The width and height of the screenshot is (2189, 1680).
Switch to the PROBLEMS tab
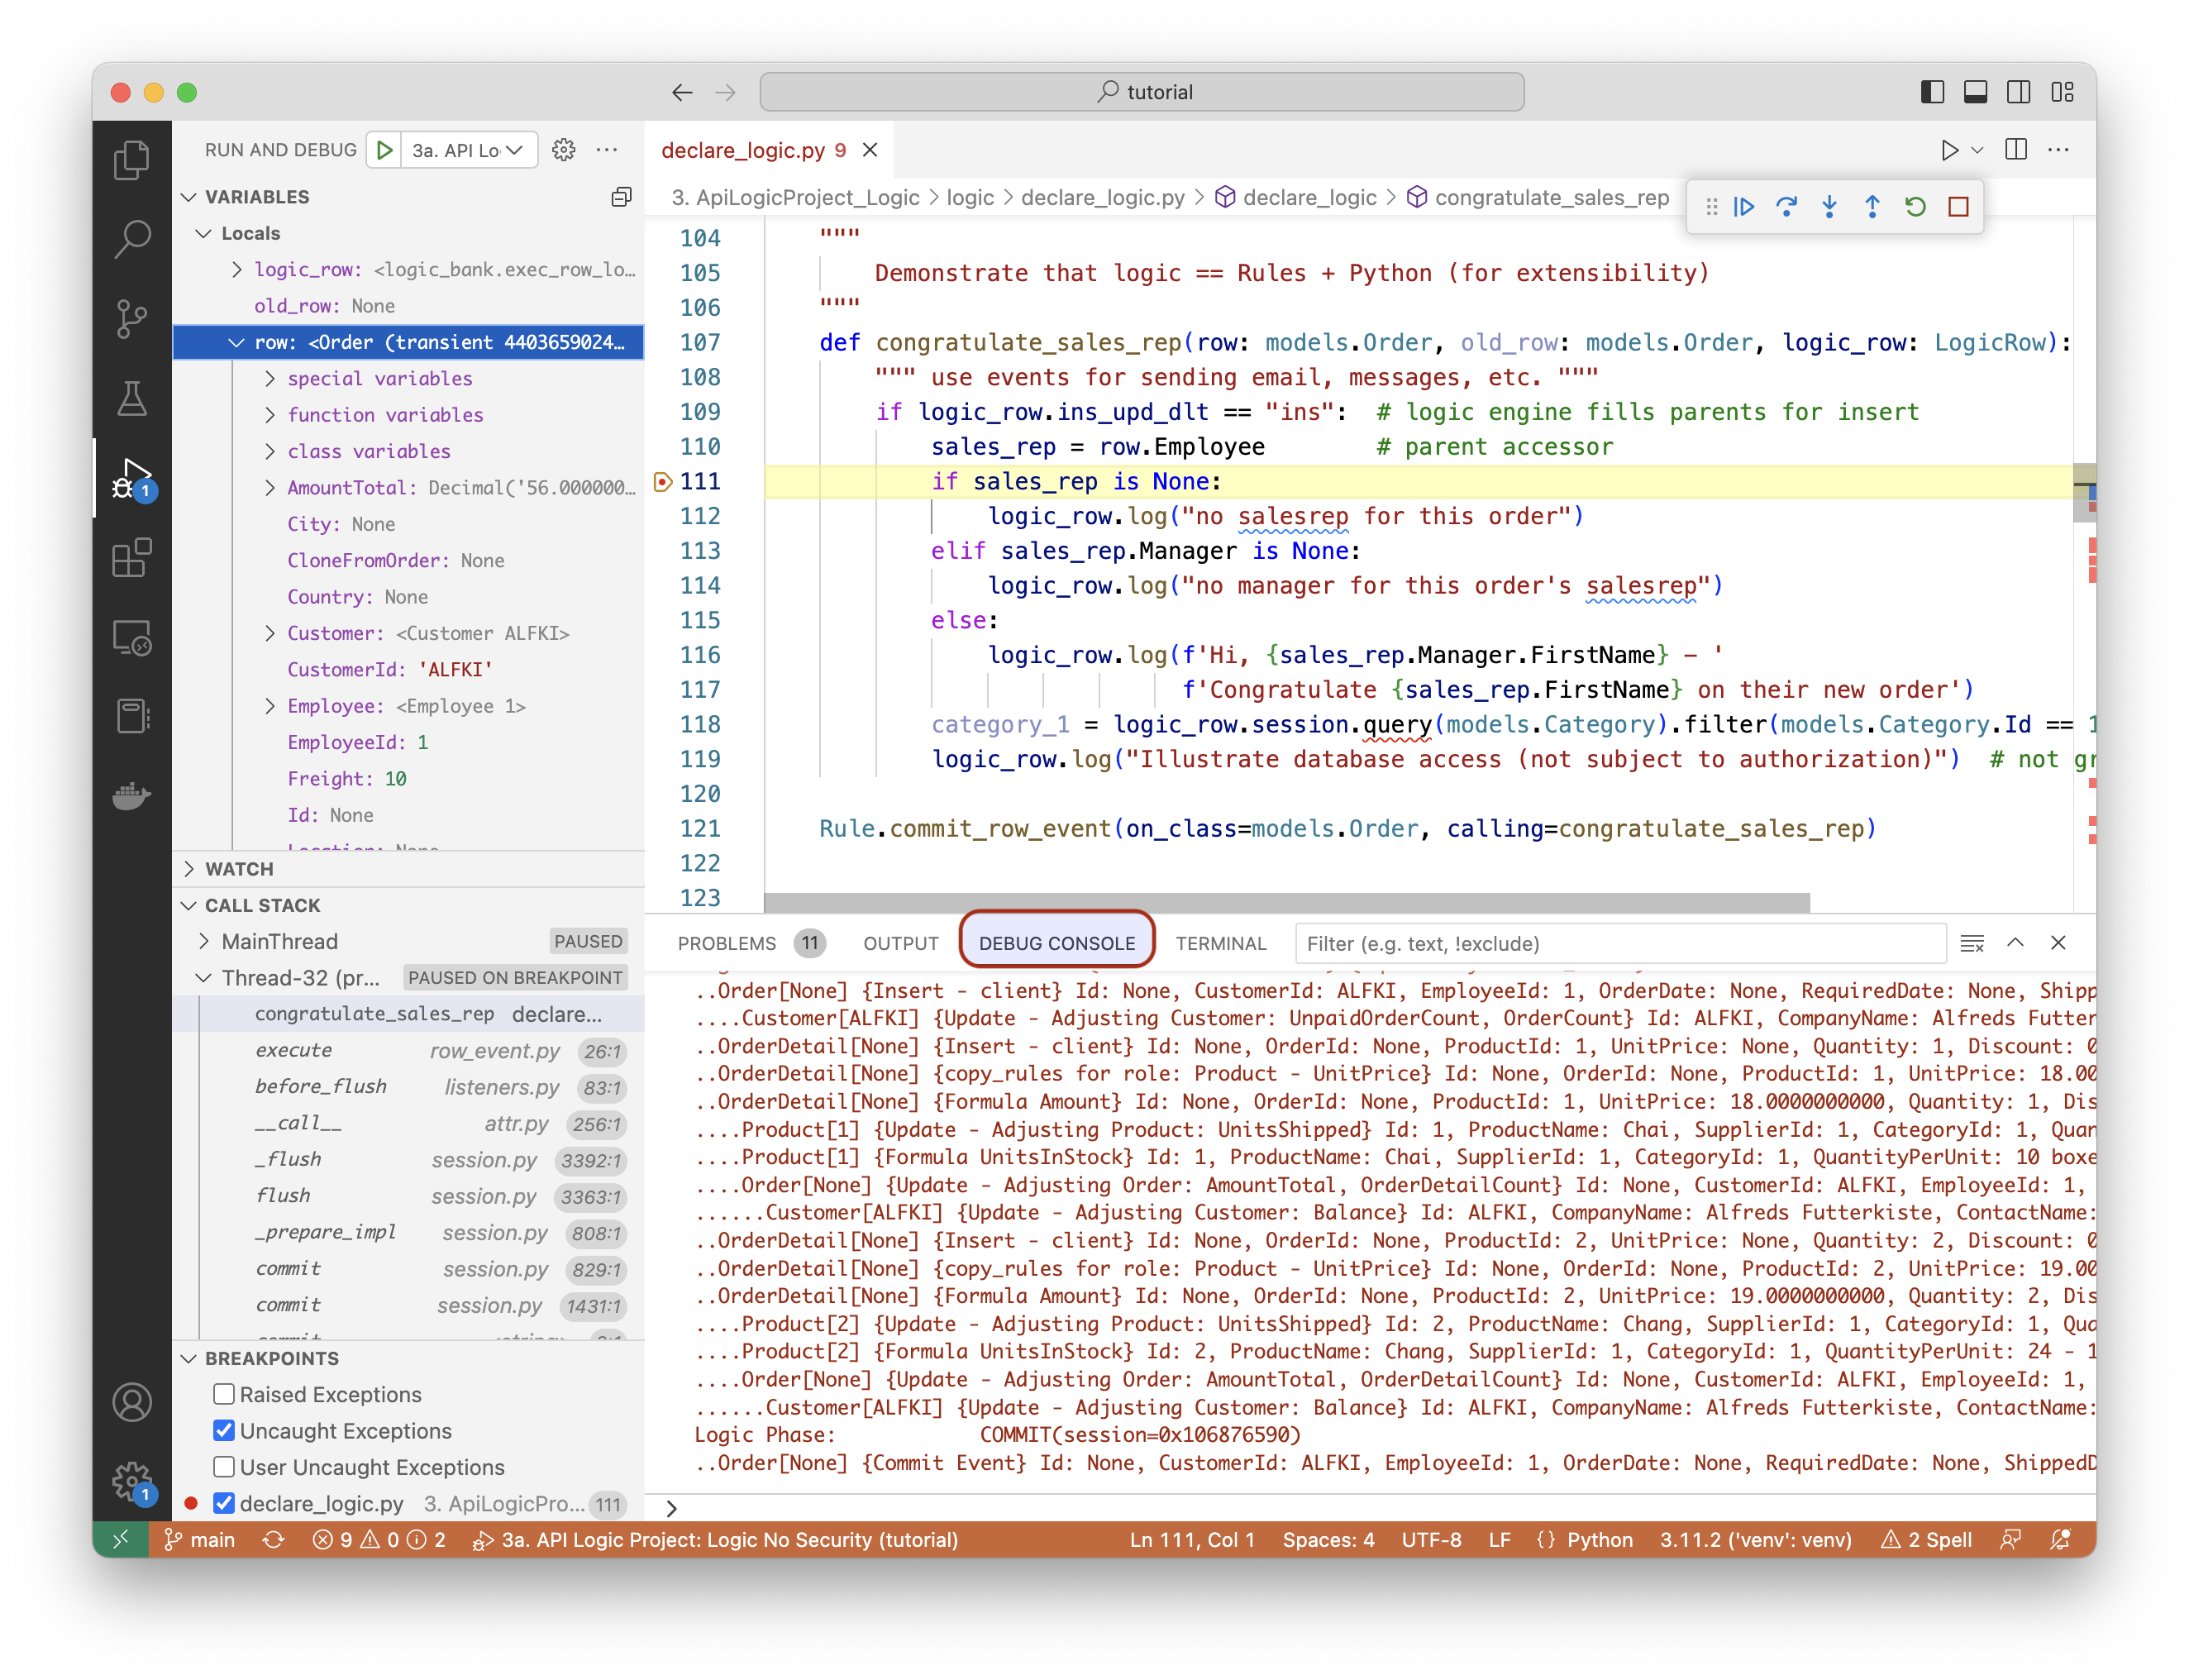(727, 943)
